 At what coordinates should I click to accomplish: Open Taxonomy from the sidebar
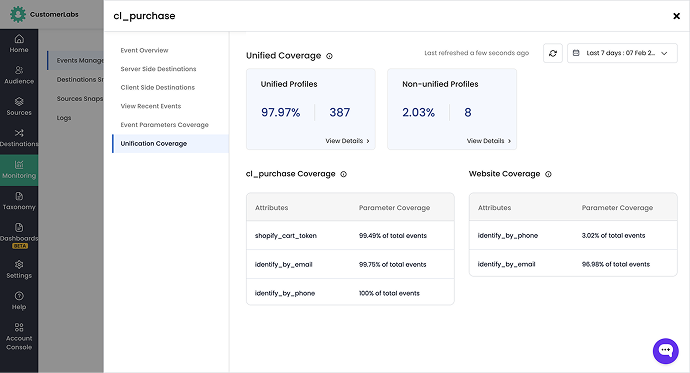coord(19,201)
